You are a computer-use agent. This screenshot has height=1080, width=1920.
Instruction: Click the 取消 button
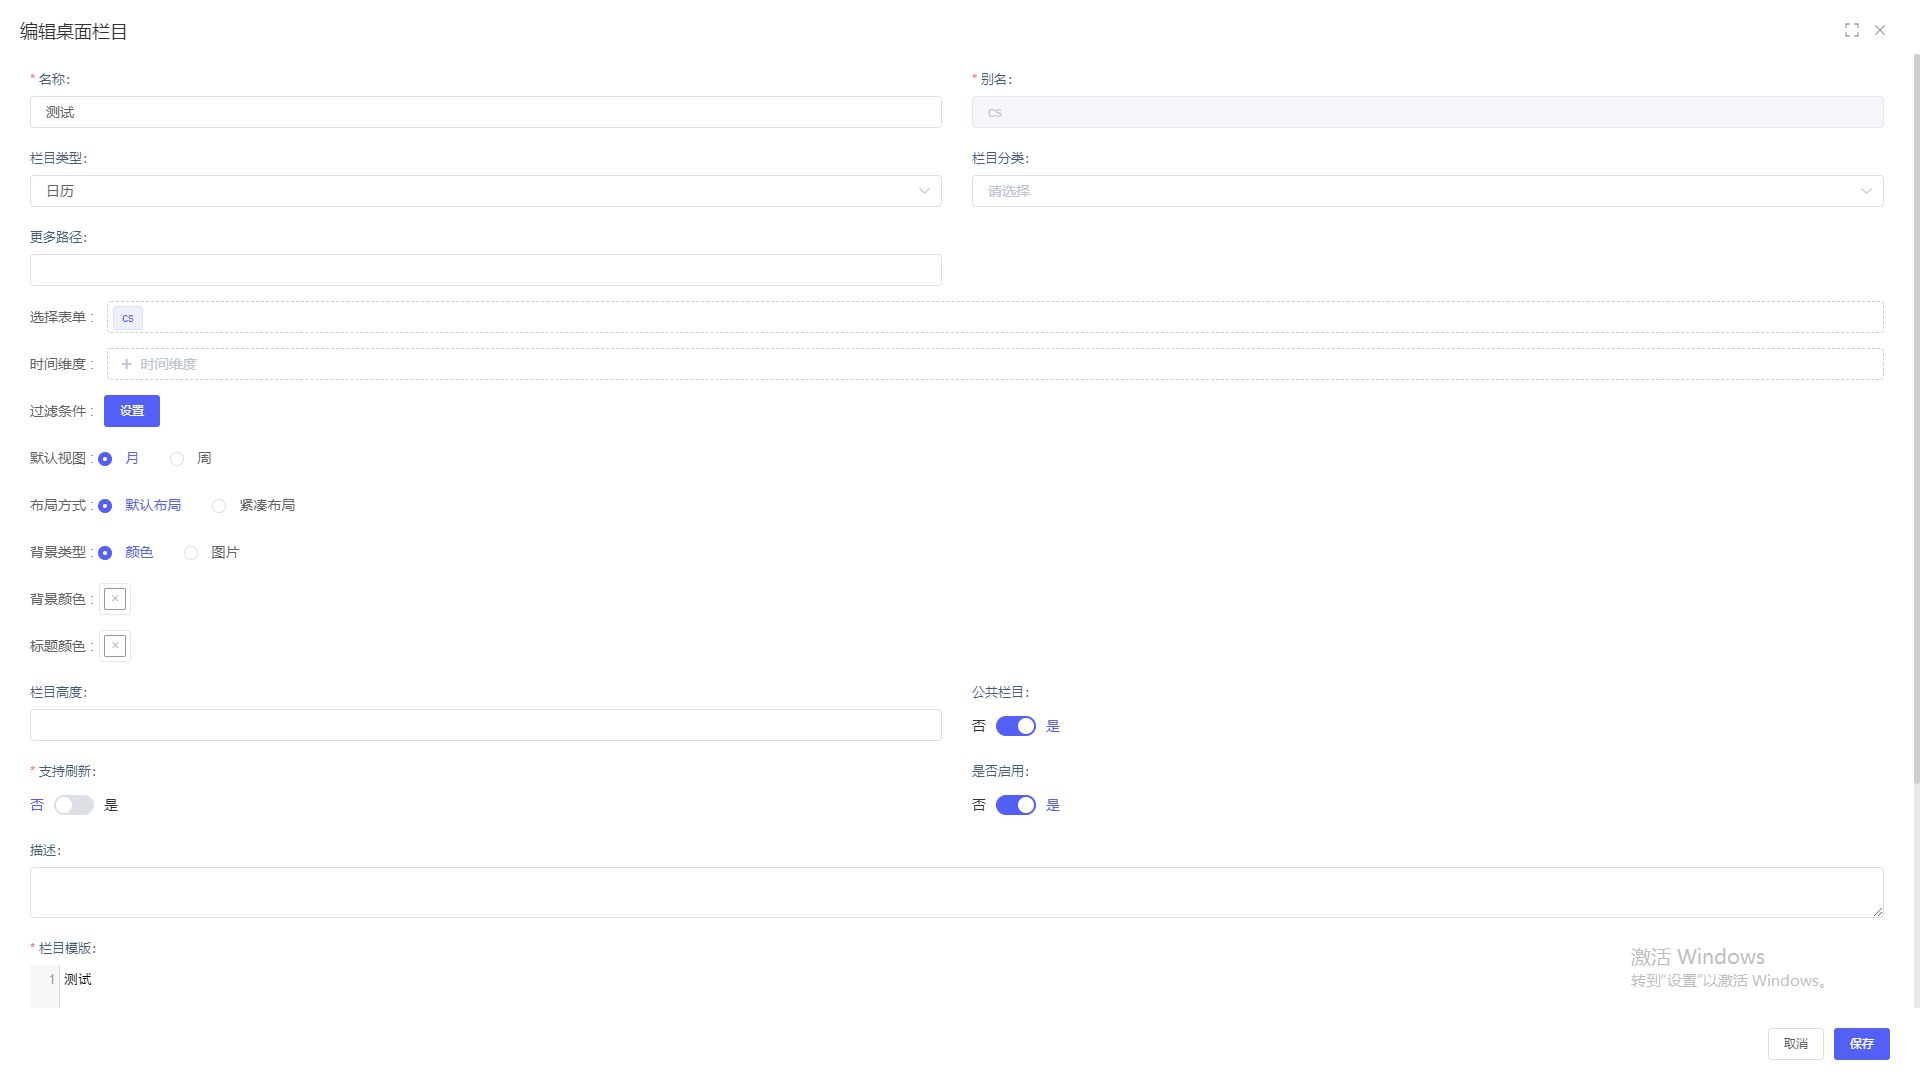point(1795,1043)
